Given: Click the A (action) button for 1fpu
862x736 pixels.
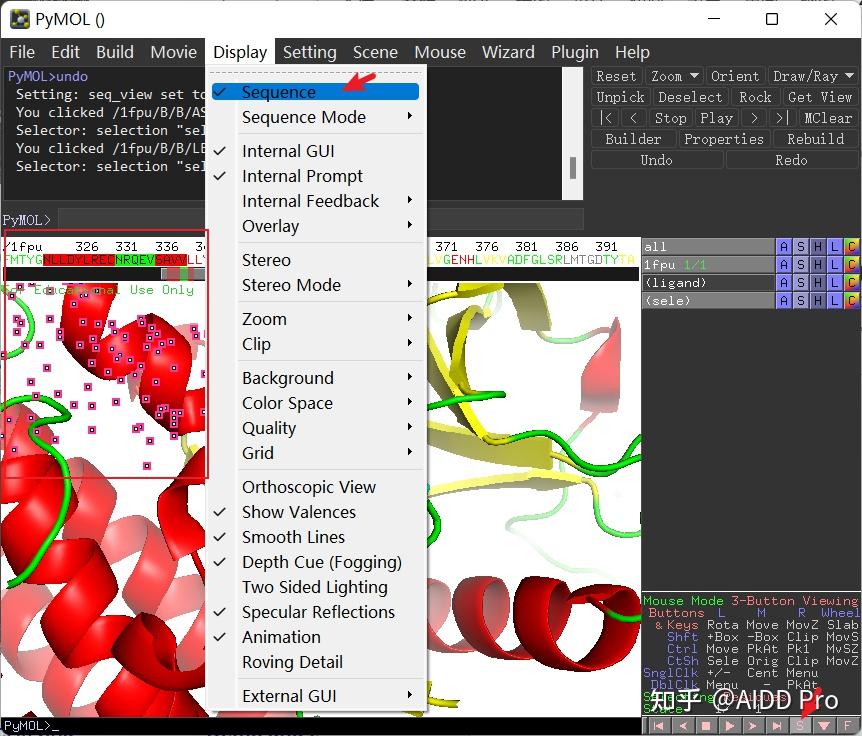Looking at the screenshot, I should coord(784,265).
